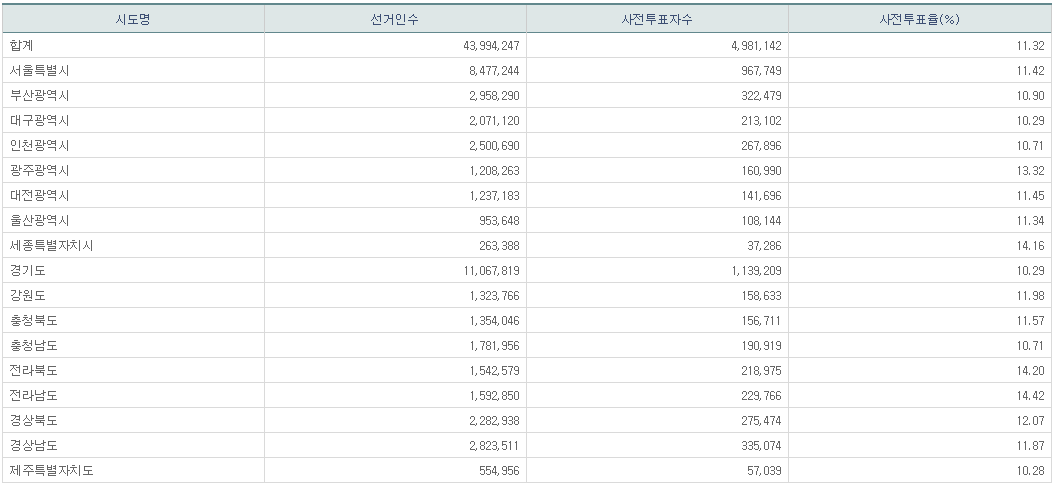Select the 강원도 row label
This screenshot has width=1056, height=486.
click(x=28, y=295)
